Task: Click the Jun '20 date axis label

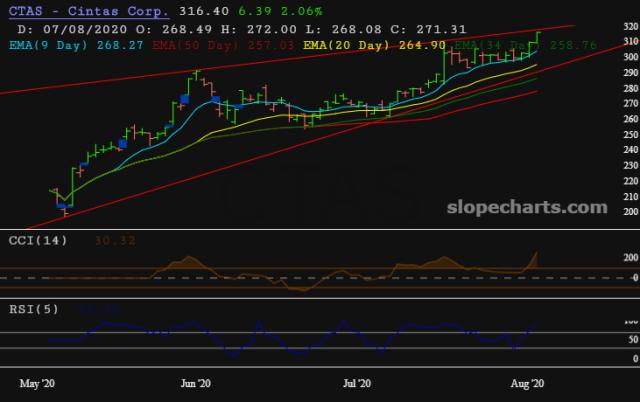Action: (x=195, y=382)
